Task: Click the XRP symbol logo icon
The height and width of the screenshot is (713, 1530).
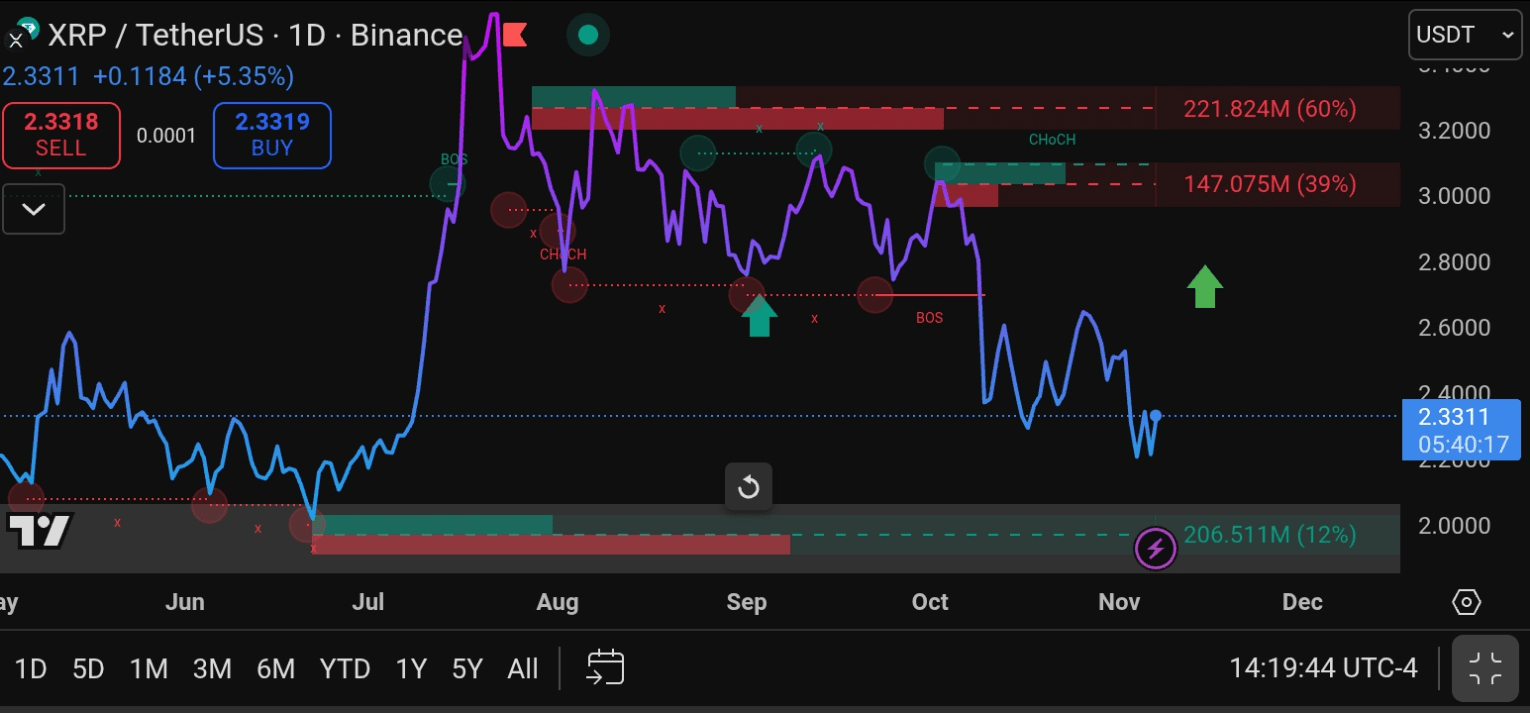Action: [x=20, y=35]
